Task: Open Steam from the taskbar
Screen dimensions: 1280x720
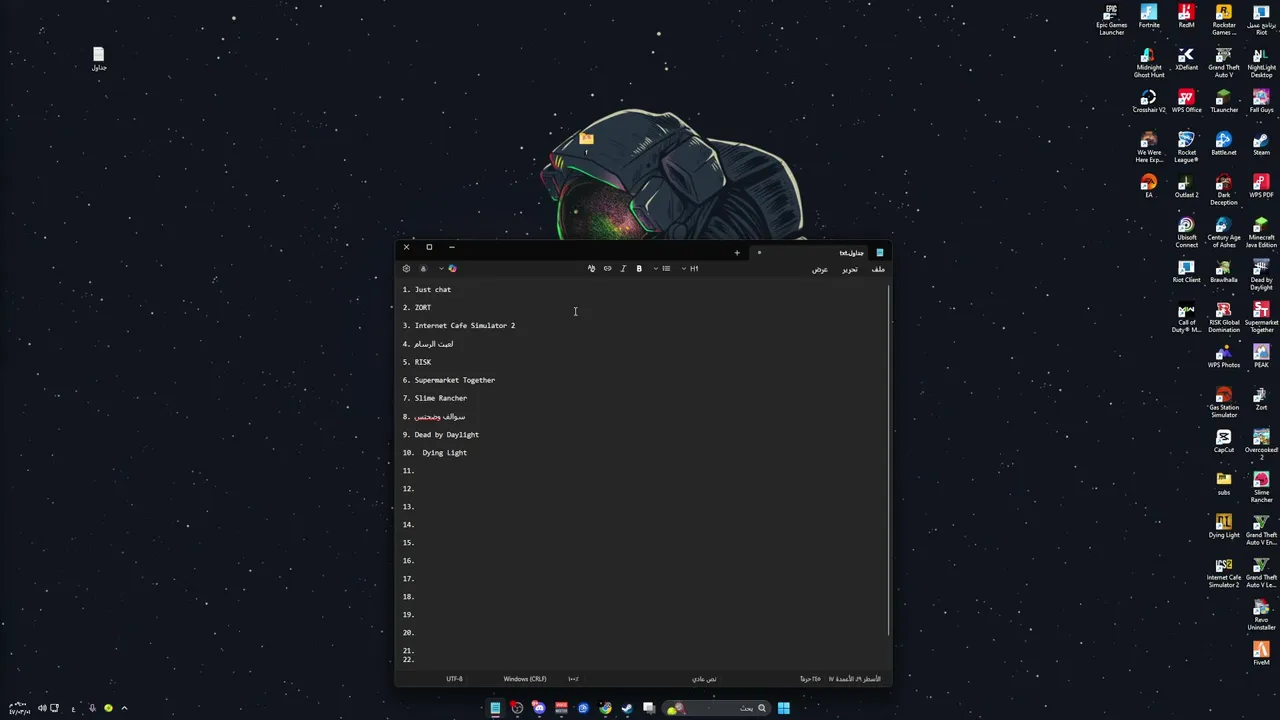Action: [627, 708]
